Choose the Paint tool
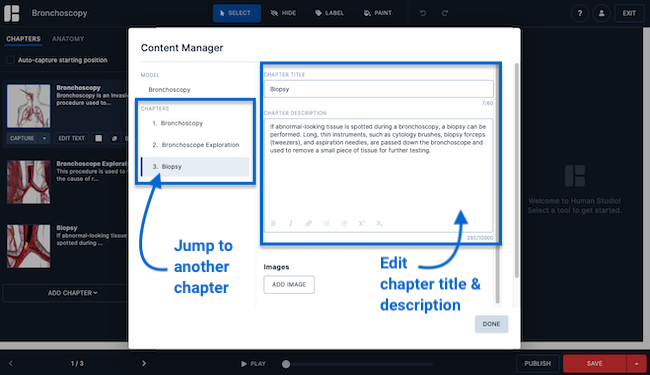 click(x=378, y=13)
